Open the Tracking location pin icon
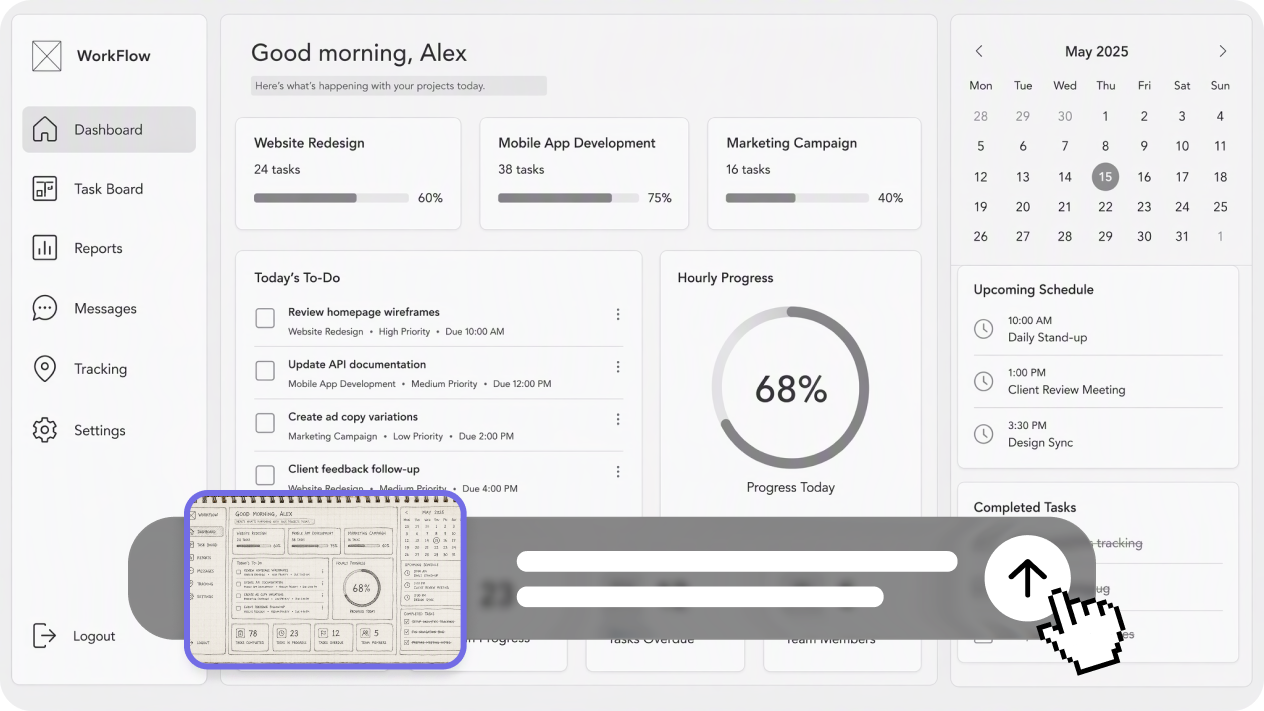Screen dimensions: 1264x711 point(45,369)
